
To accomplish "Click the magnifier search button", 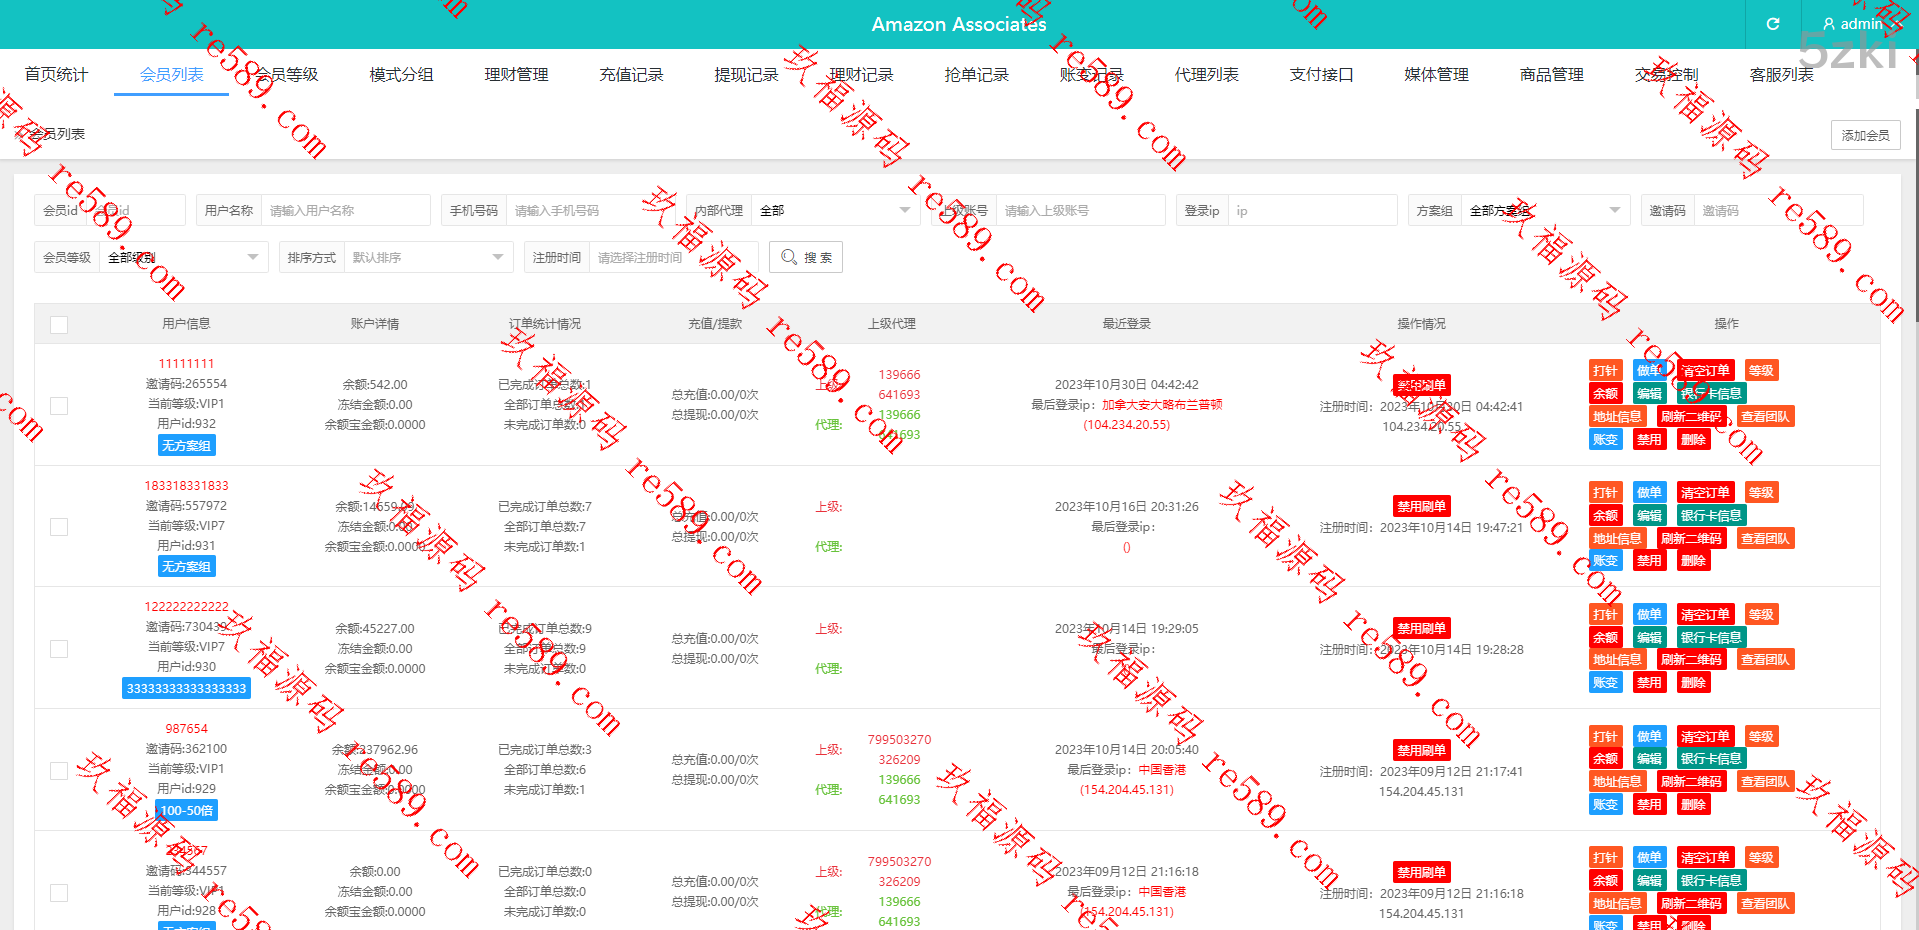I will (806, 257).
